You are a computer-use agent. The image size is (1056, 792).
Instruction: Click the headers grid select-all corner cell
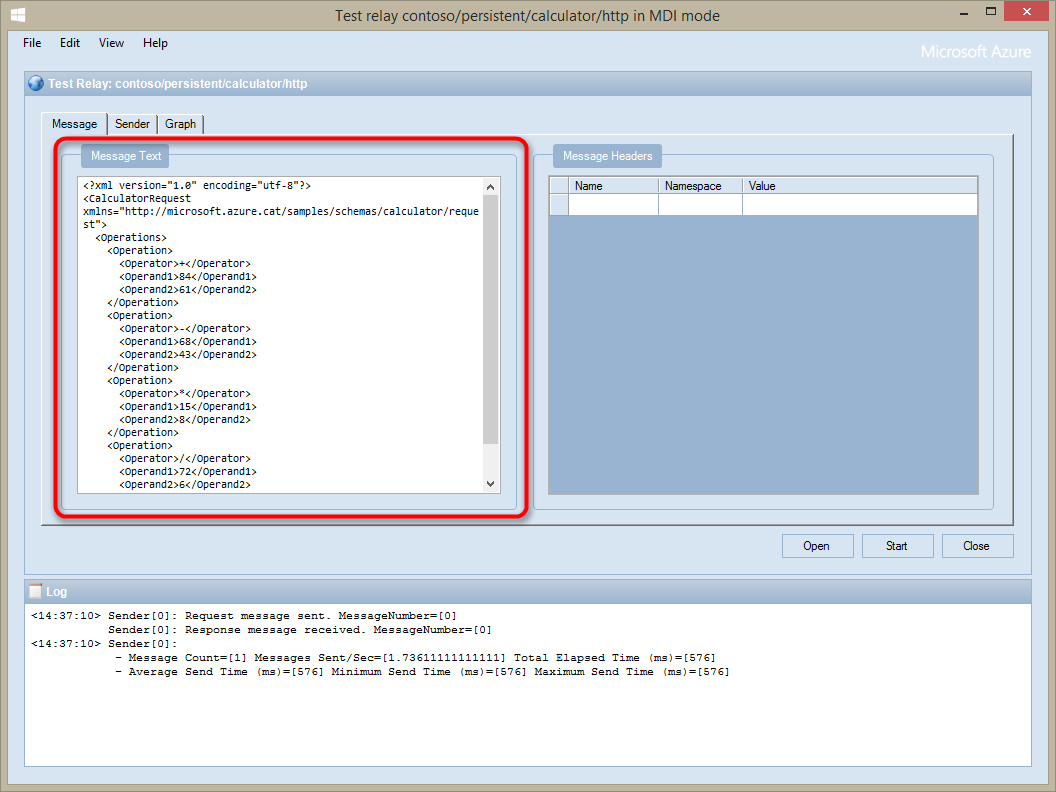tap(559, 186)
